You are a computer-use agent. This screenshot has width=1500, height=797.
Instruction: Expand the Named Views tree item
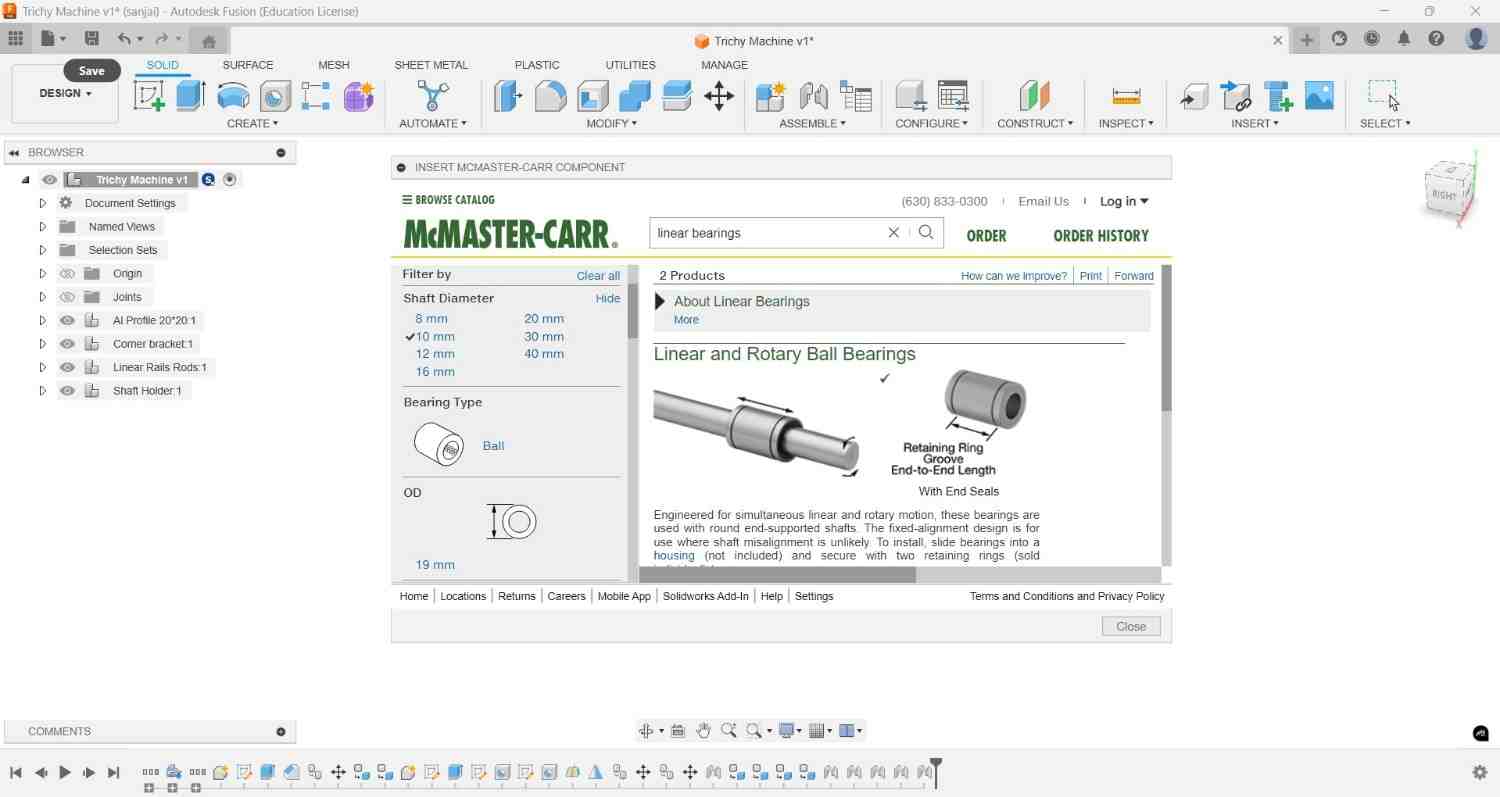pos(43,226)
